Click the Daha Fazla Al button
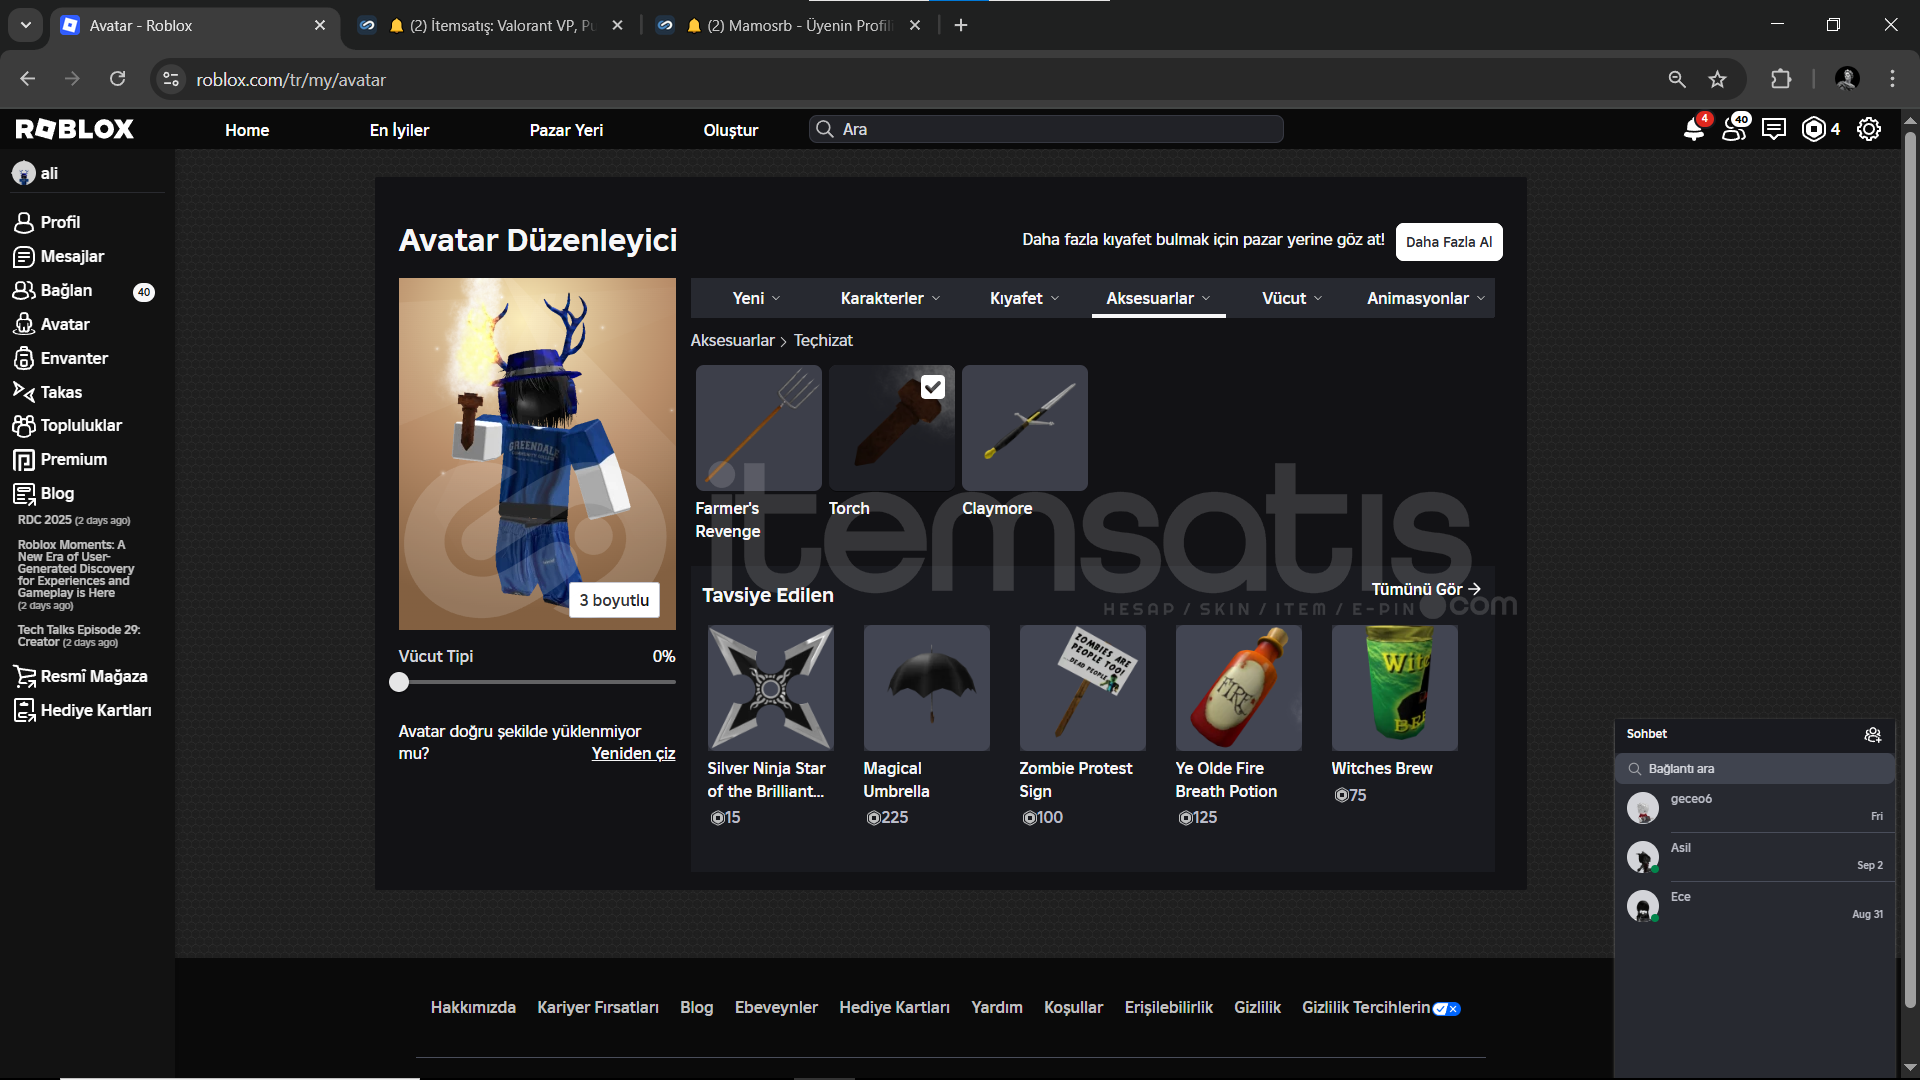The height and width of the screenshot is (1080, 1920). click(x=1449, y=242)
